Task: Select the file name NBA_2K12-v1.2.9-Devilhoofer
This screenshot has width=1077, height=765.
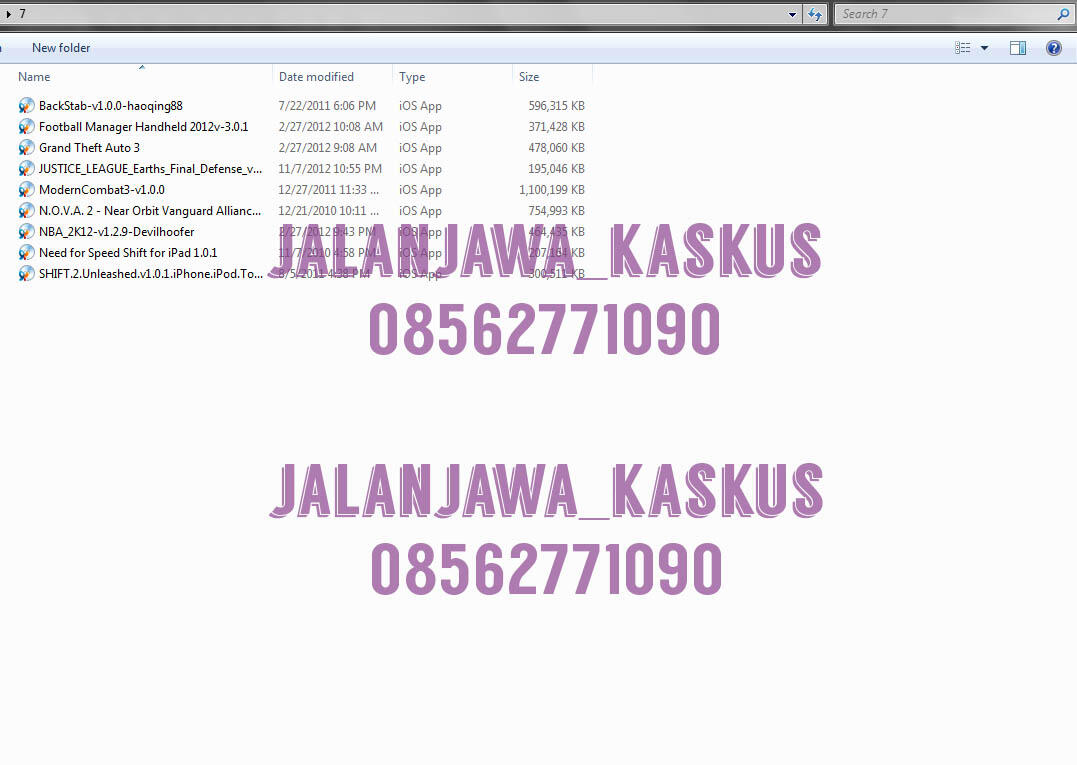Action: (117, 231)
